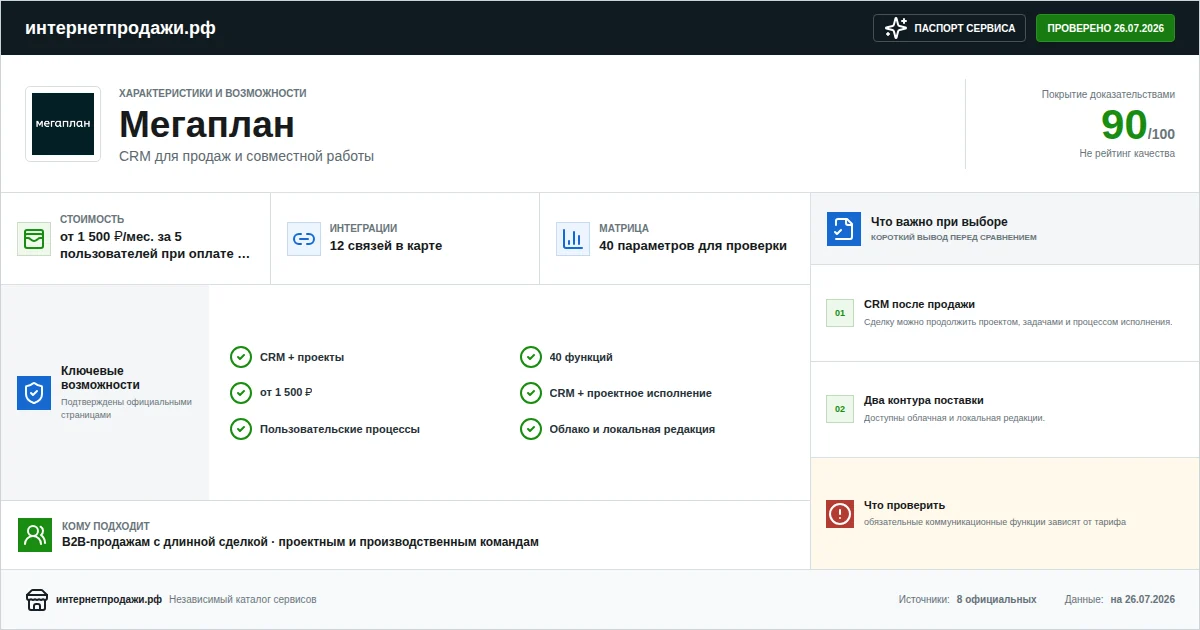Image resolution: width=1200 pixels, height=630 pixels.
Task: Click the shield icon beside Ключевые возможности
Action: [x=34, y=393]
